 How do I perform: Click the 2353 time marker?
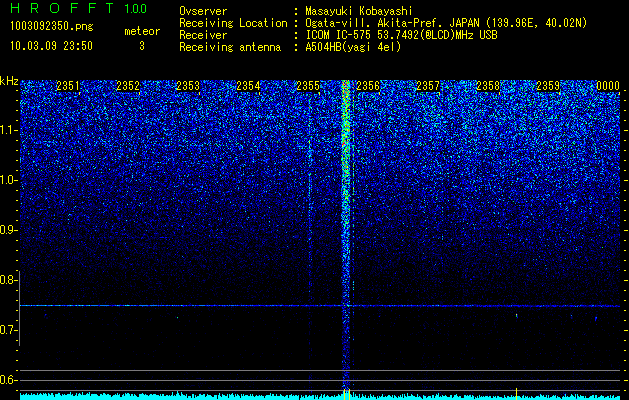(188, 86)
